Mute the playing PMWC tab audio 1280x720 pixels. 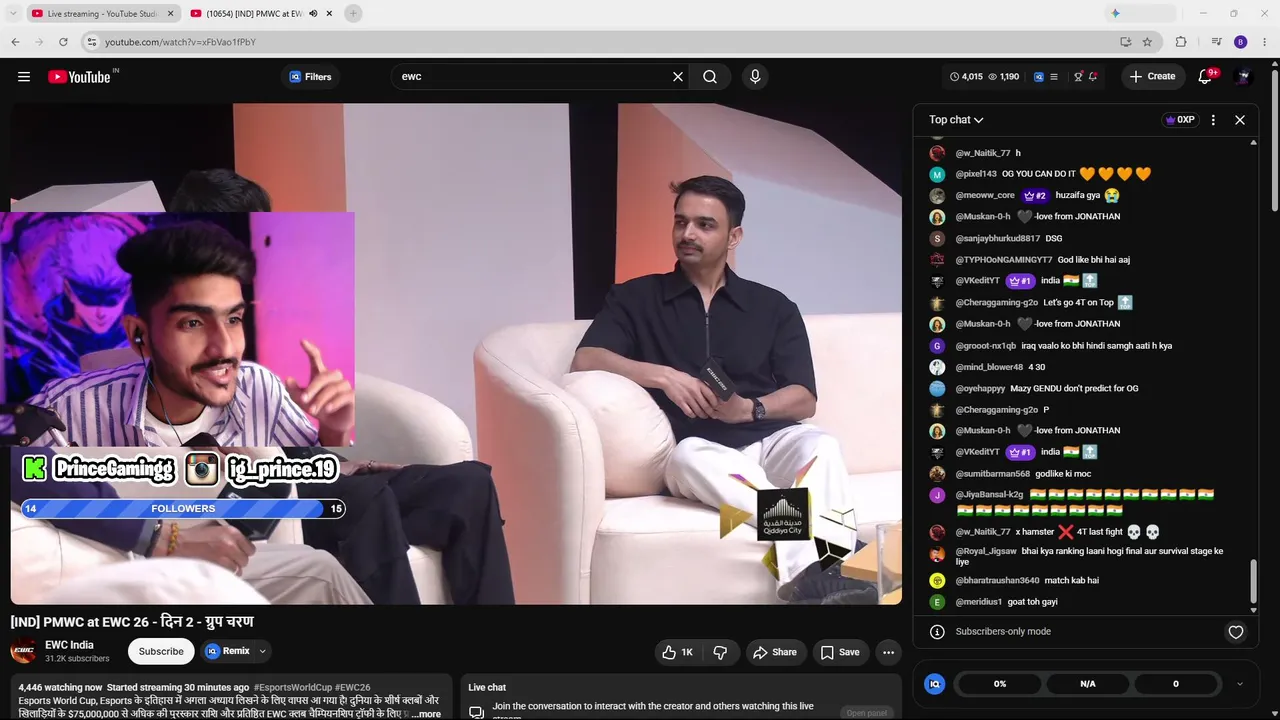click(x=313, y=14)
